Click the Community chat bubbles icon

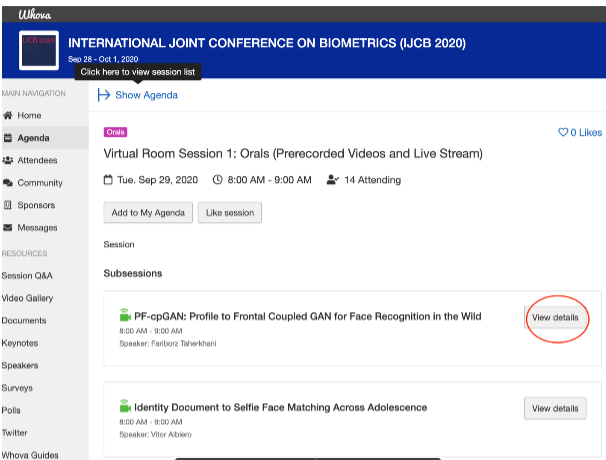[8, 182]
